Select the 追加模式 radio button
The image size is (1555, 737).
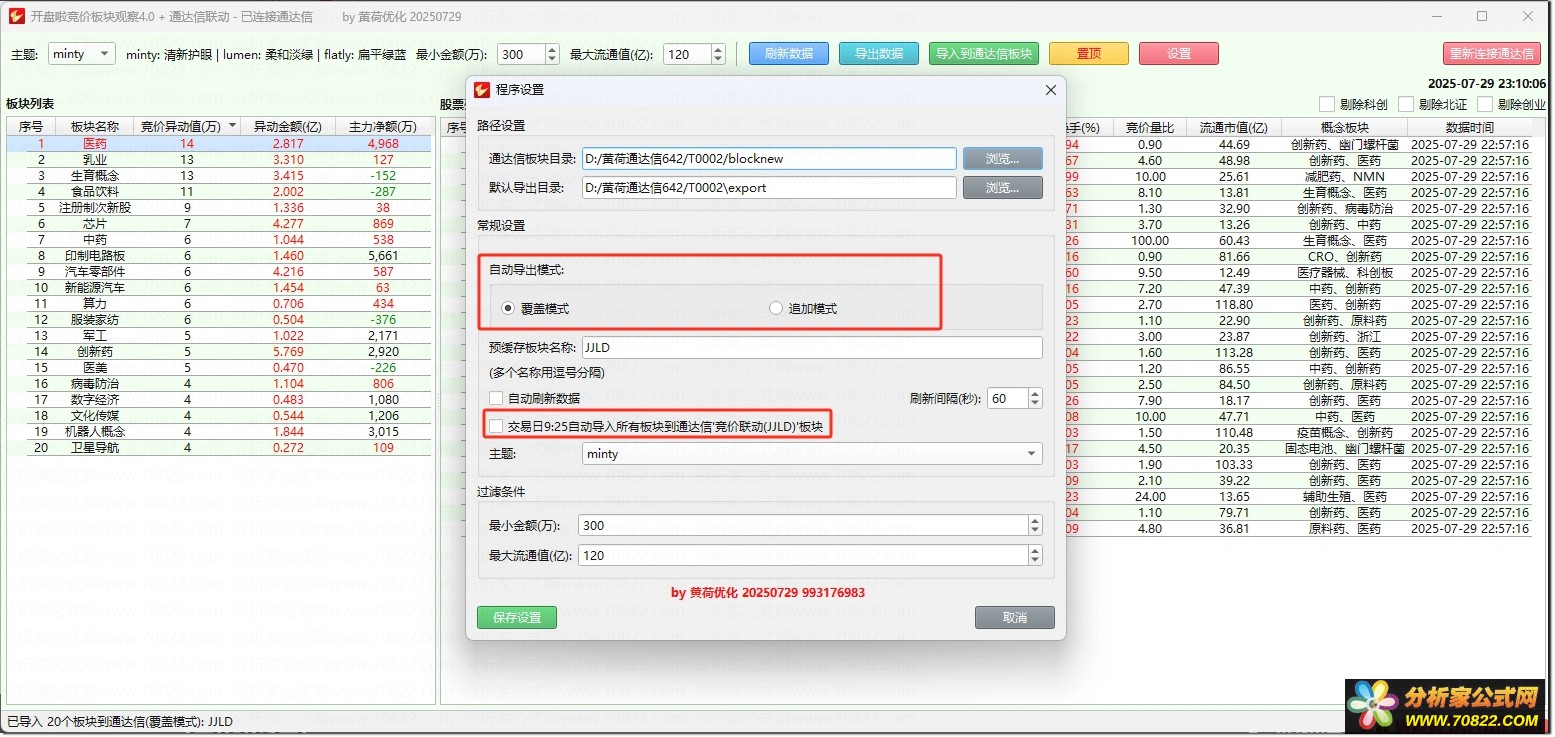pos(776,308)
